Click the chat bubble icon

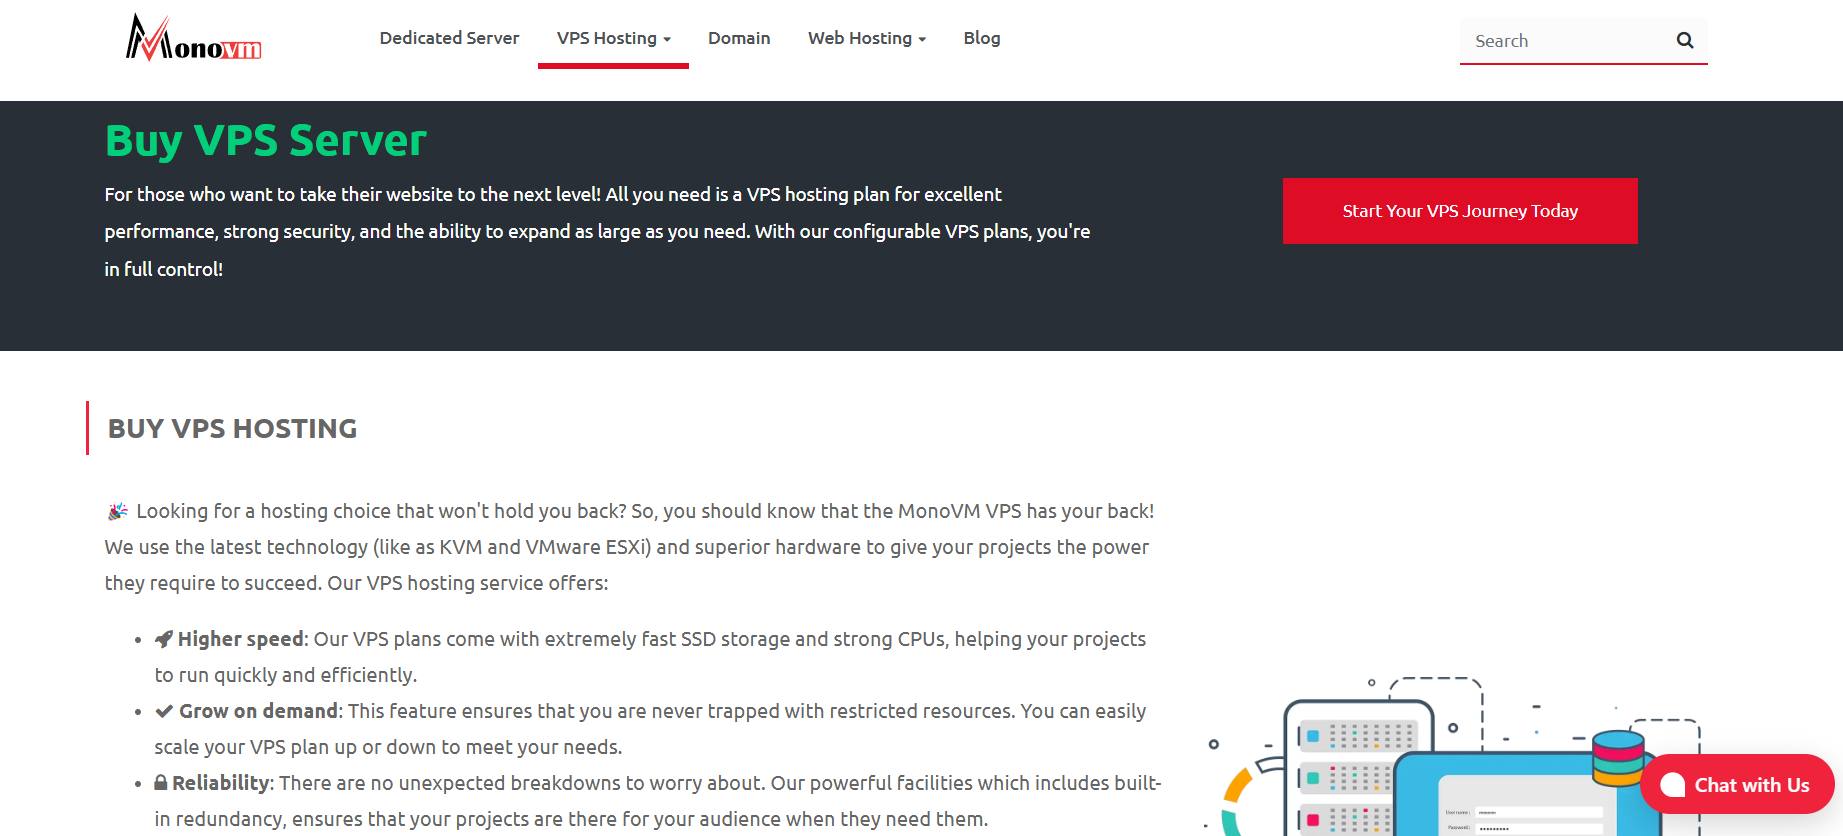click(x=1673, y=785)
